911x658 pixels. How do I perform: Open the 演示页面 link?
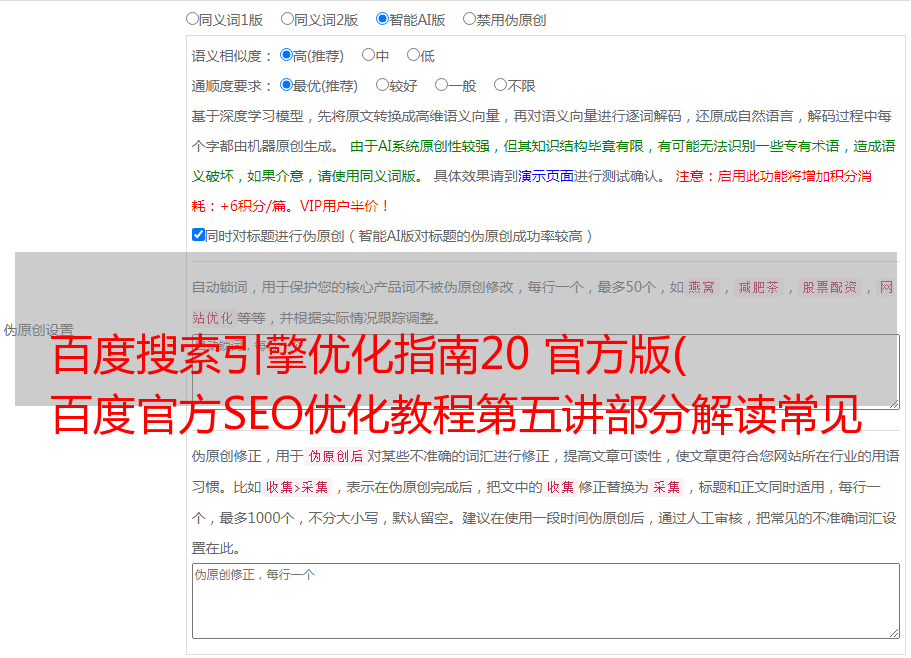pos(546,176)
